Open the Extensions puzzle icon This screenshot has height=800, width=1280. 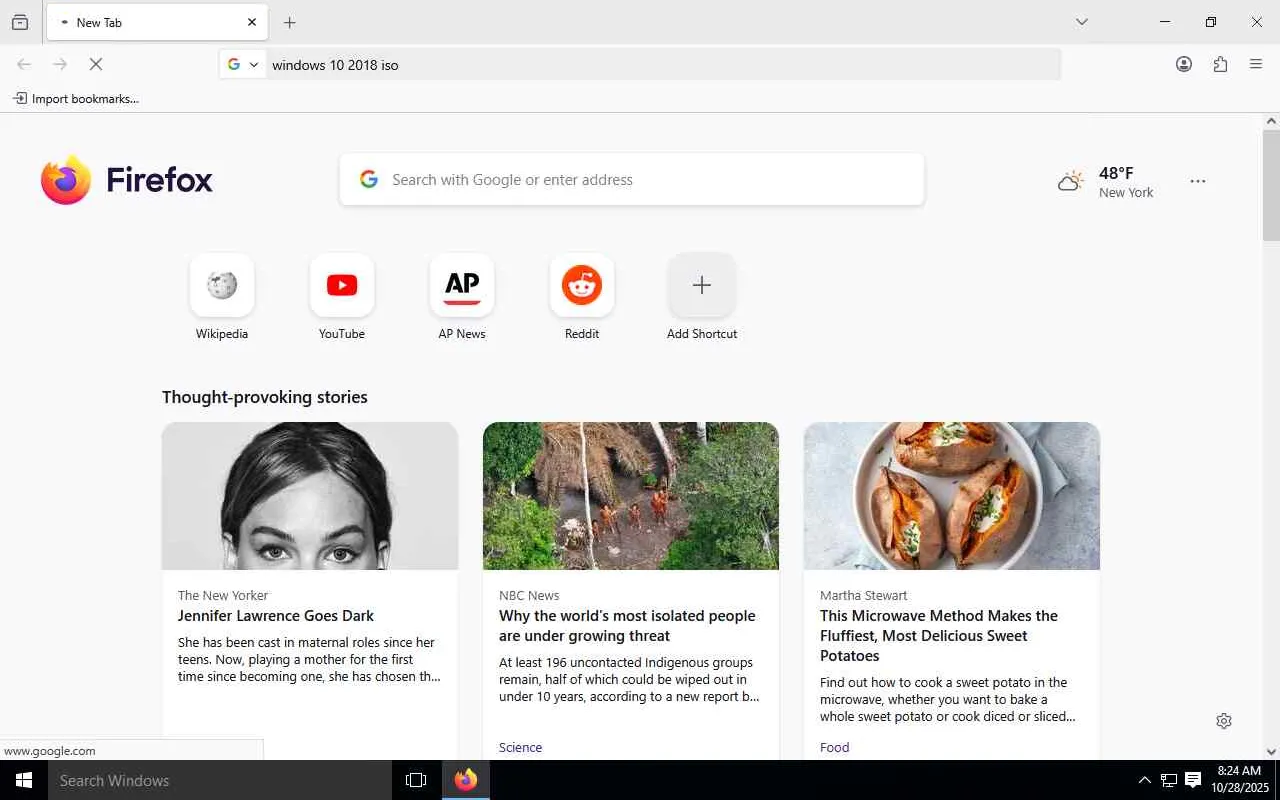pos(1220,64)
